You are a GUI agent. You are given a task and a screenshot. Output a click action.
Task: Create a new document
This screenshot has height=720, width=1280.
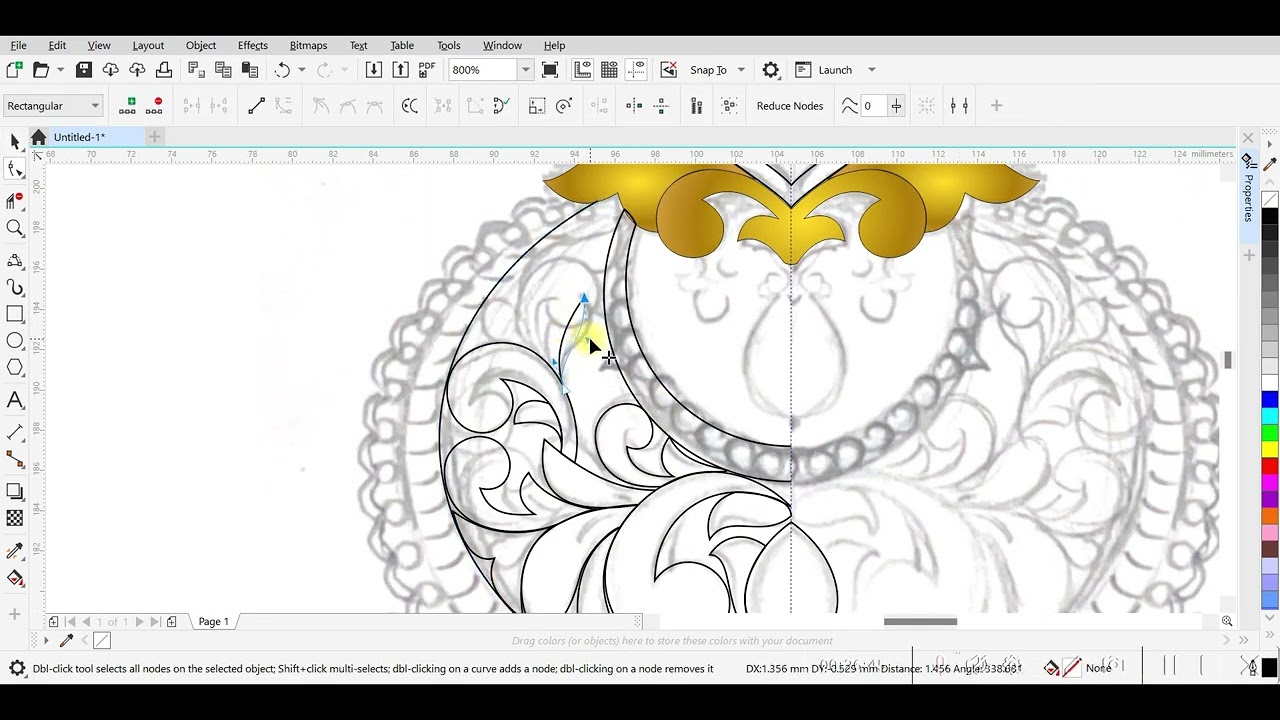(14, 70)
